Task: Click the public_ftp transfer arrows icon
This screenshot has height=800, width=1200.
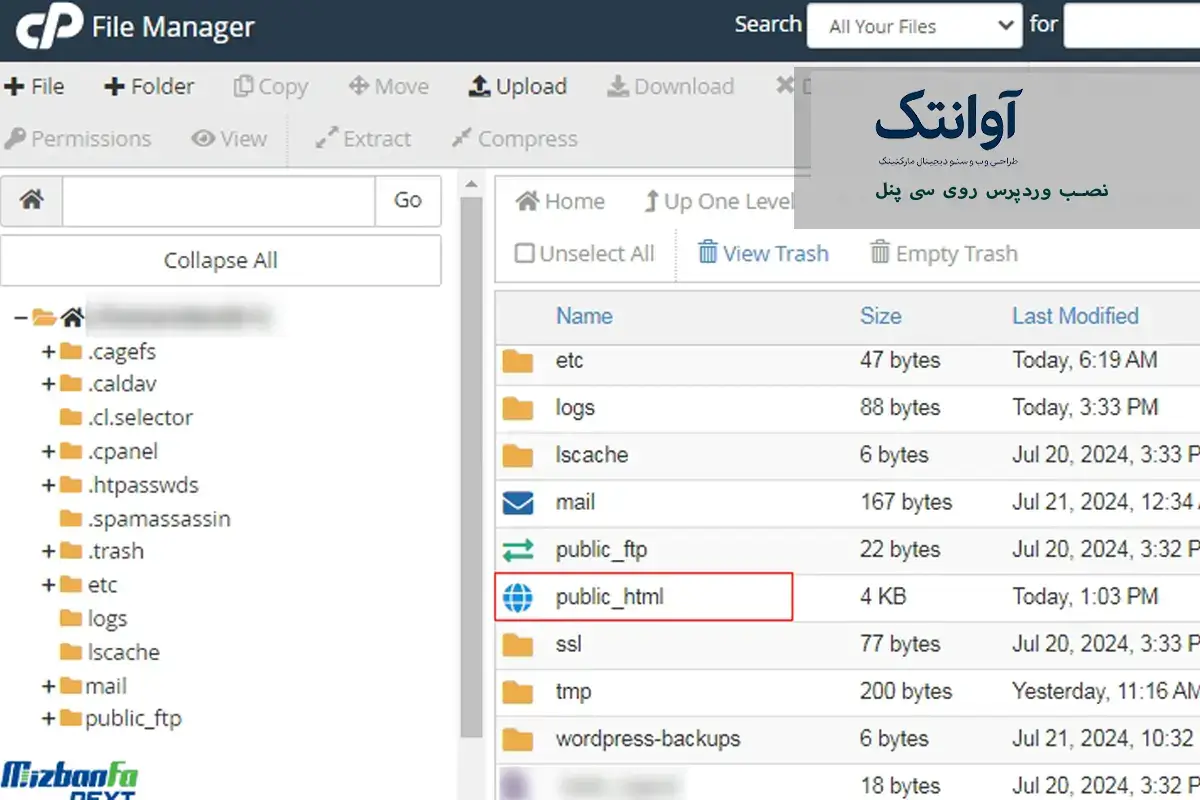Action: pyautogui.click(x=518, y=550)
